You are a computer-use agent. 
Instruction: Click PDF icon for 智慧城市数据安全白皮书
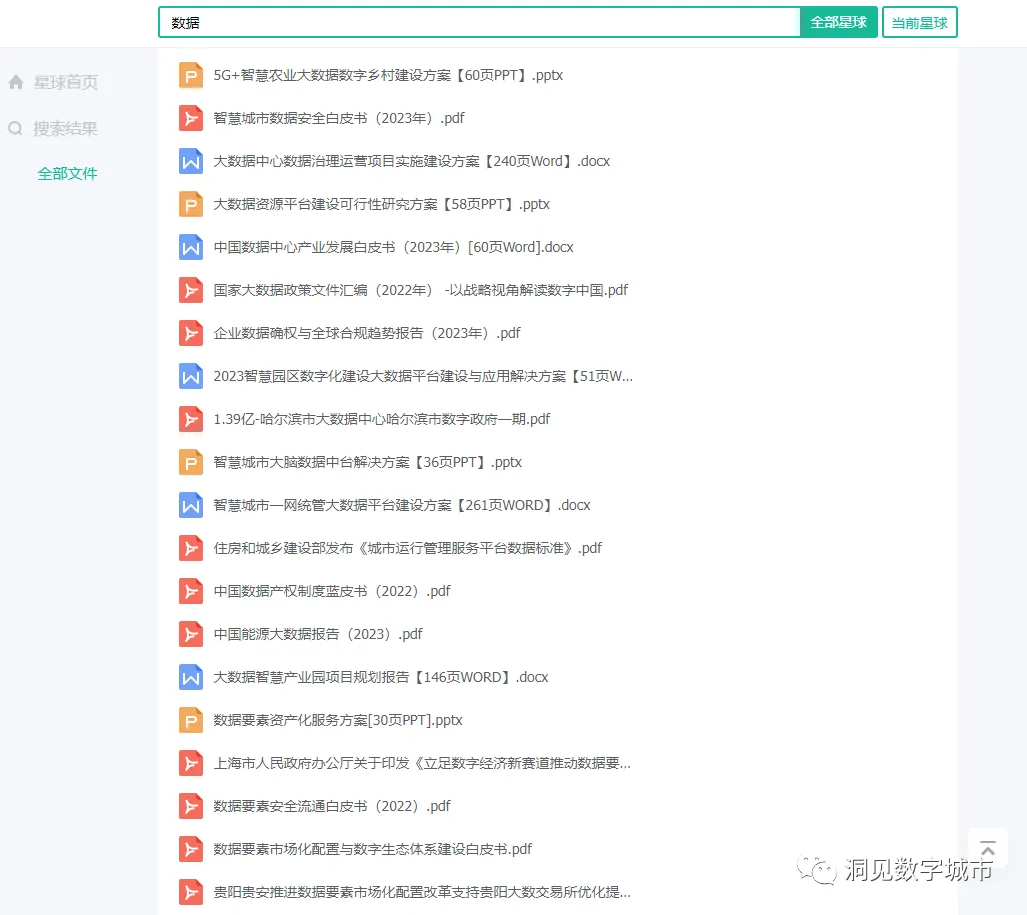click(191, 119)
